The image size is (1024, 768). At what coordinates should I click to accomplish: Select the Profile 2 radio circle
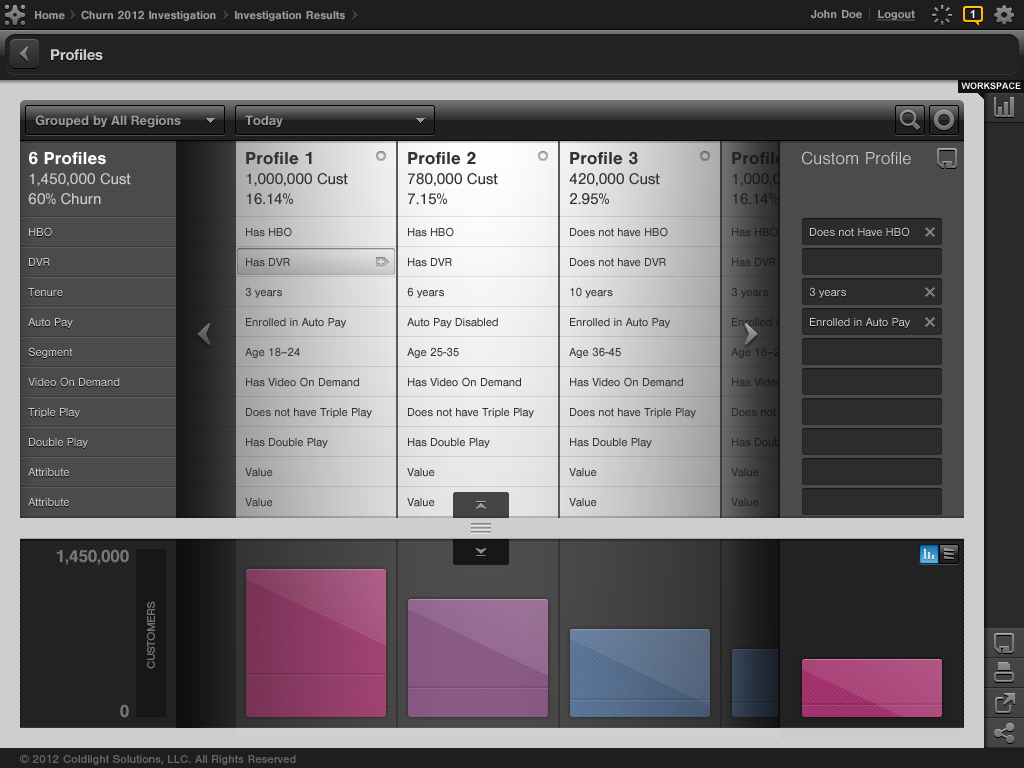pyautogui.click(x=543, y=156)
